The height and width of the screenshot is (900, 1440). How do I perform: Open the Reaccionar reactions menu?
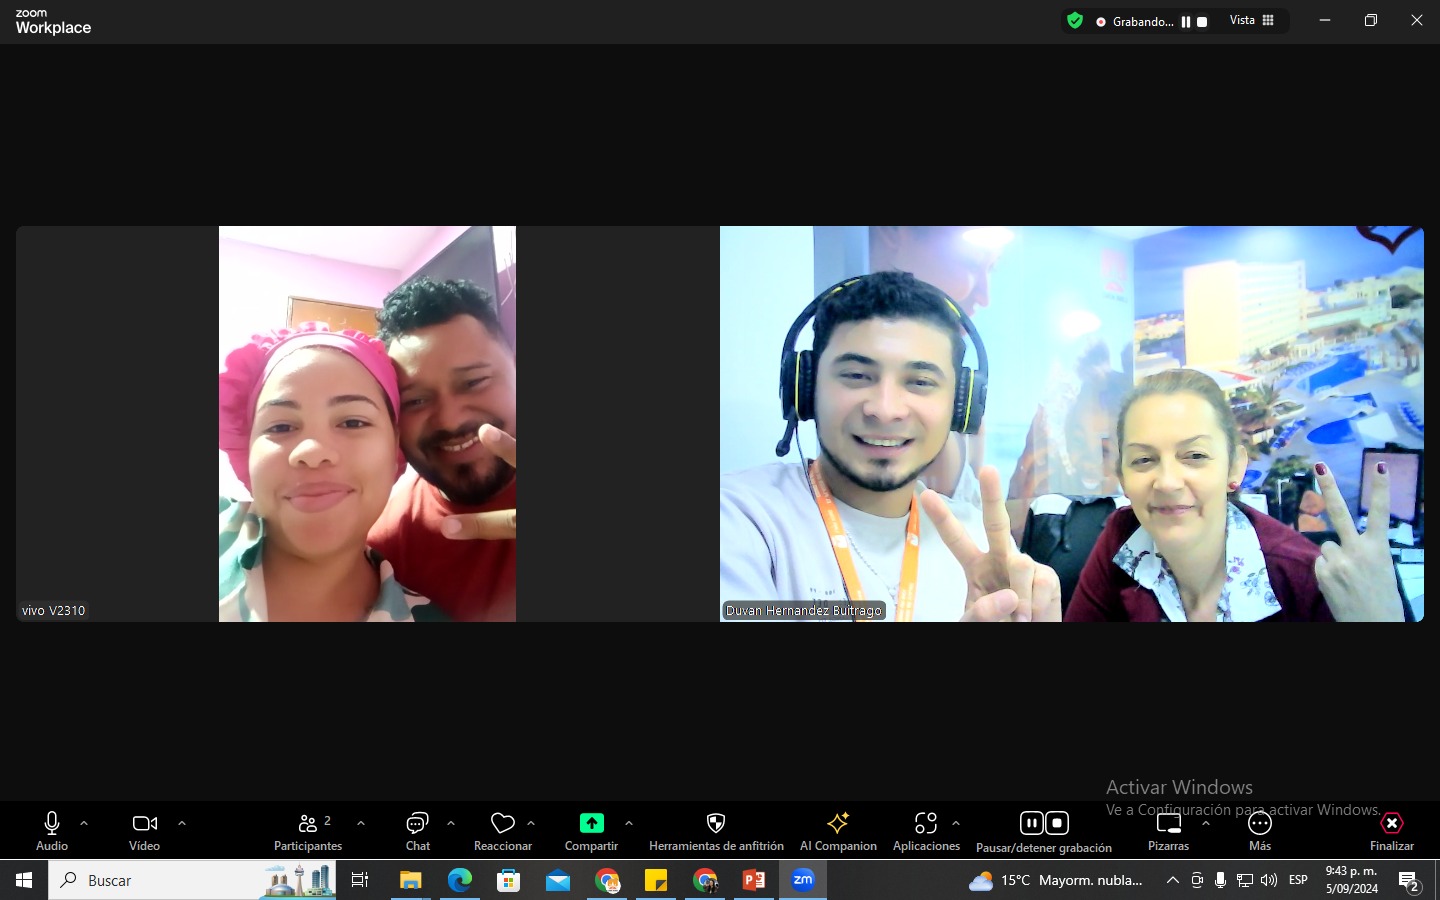click(502, 830)
